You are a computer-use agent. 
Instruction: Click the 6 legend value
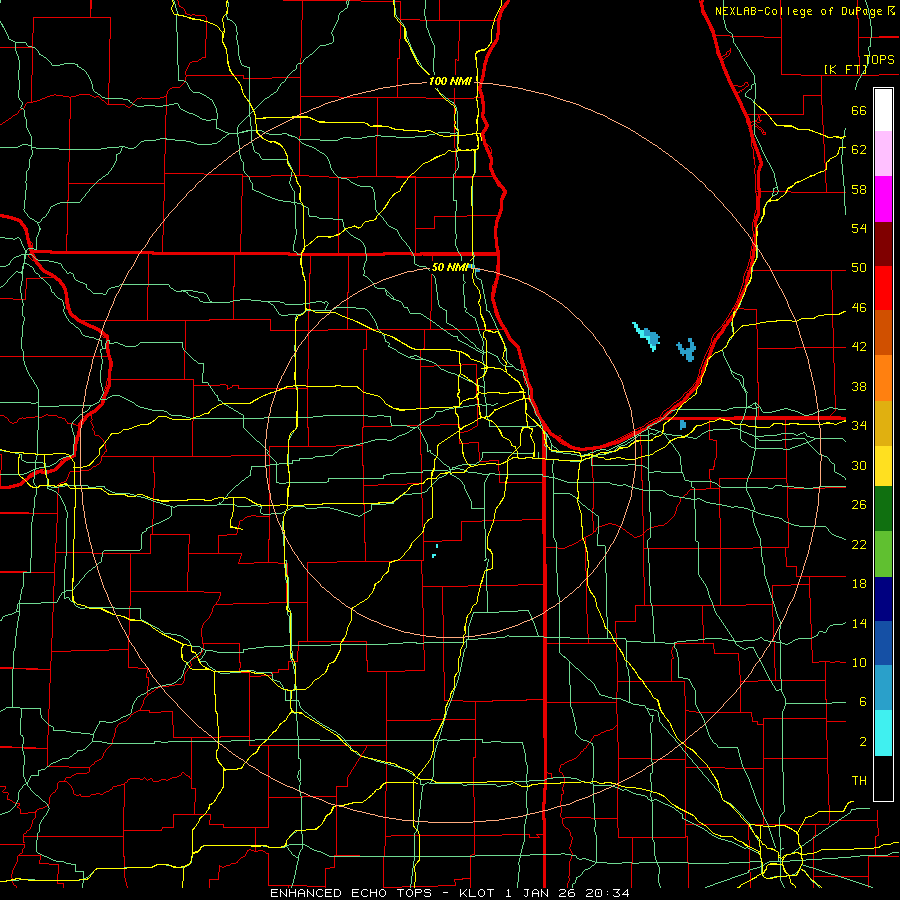pyautogui.click(x=863, y=702)
